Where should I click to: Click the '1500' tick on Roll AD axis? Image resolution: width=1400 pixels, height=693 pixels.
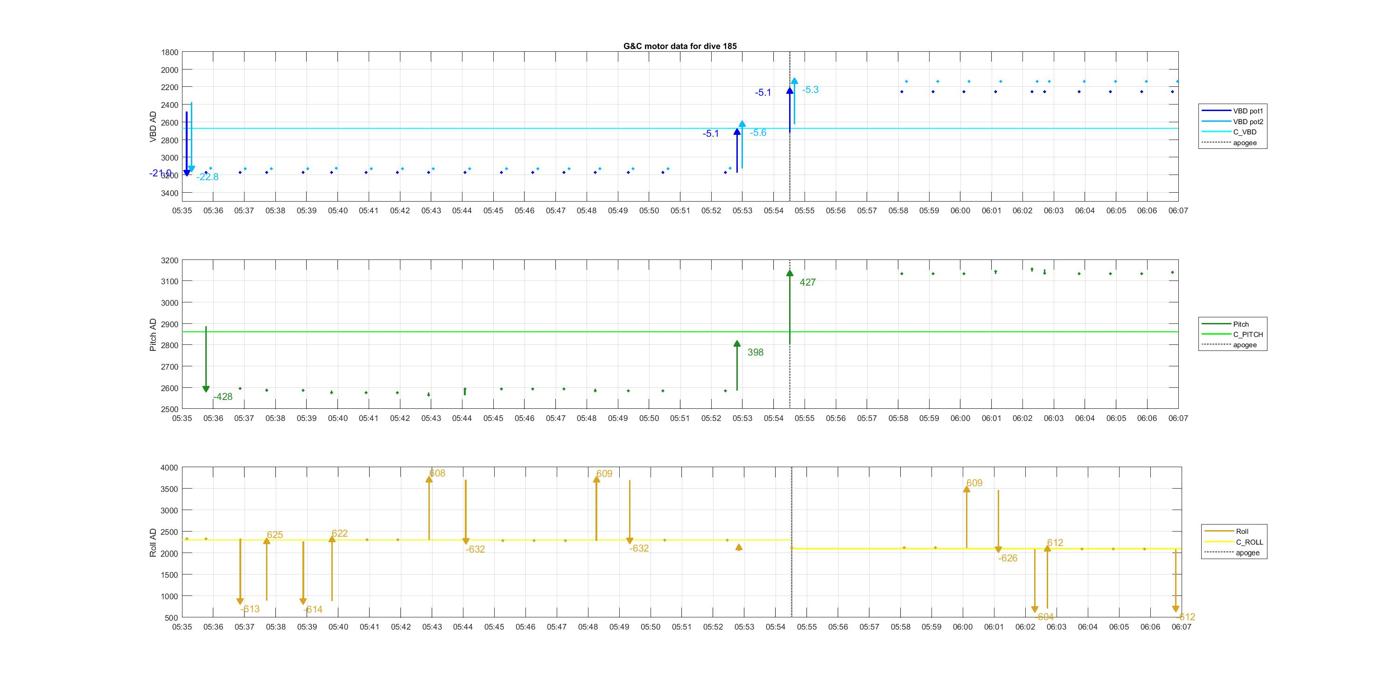point(170,575)
